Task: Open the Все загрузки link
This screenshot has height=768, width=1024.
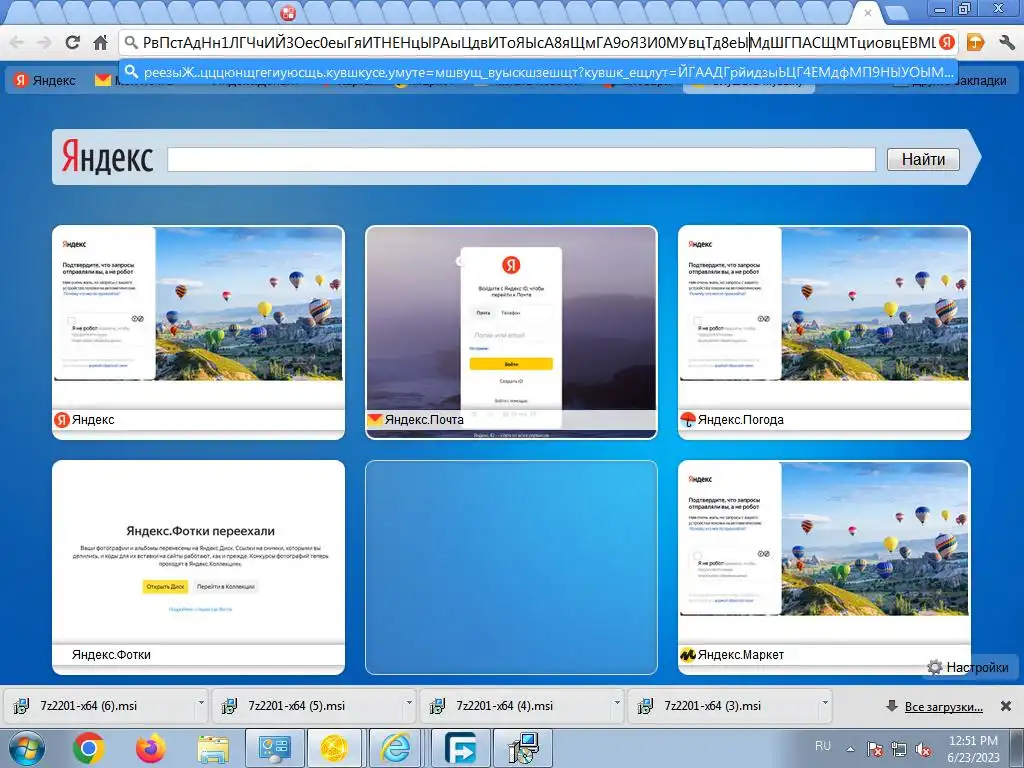Action: coord(944,707)
